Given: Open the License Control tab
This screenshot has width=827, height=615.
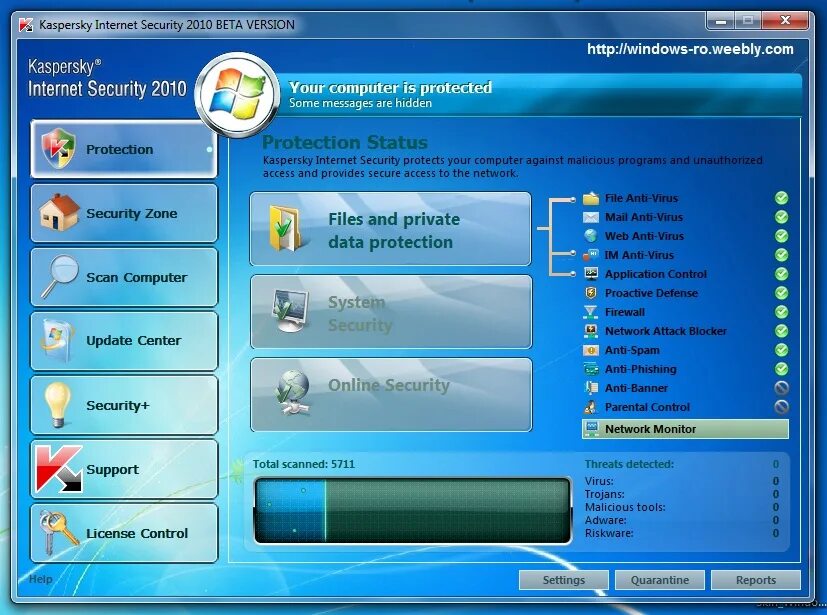Looking at the screenshot, I should (124, 533).
